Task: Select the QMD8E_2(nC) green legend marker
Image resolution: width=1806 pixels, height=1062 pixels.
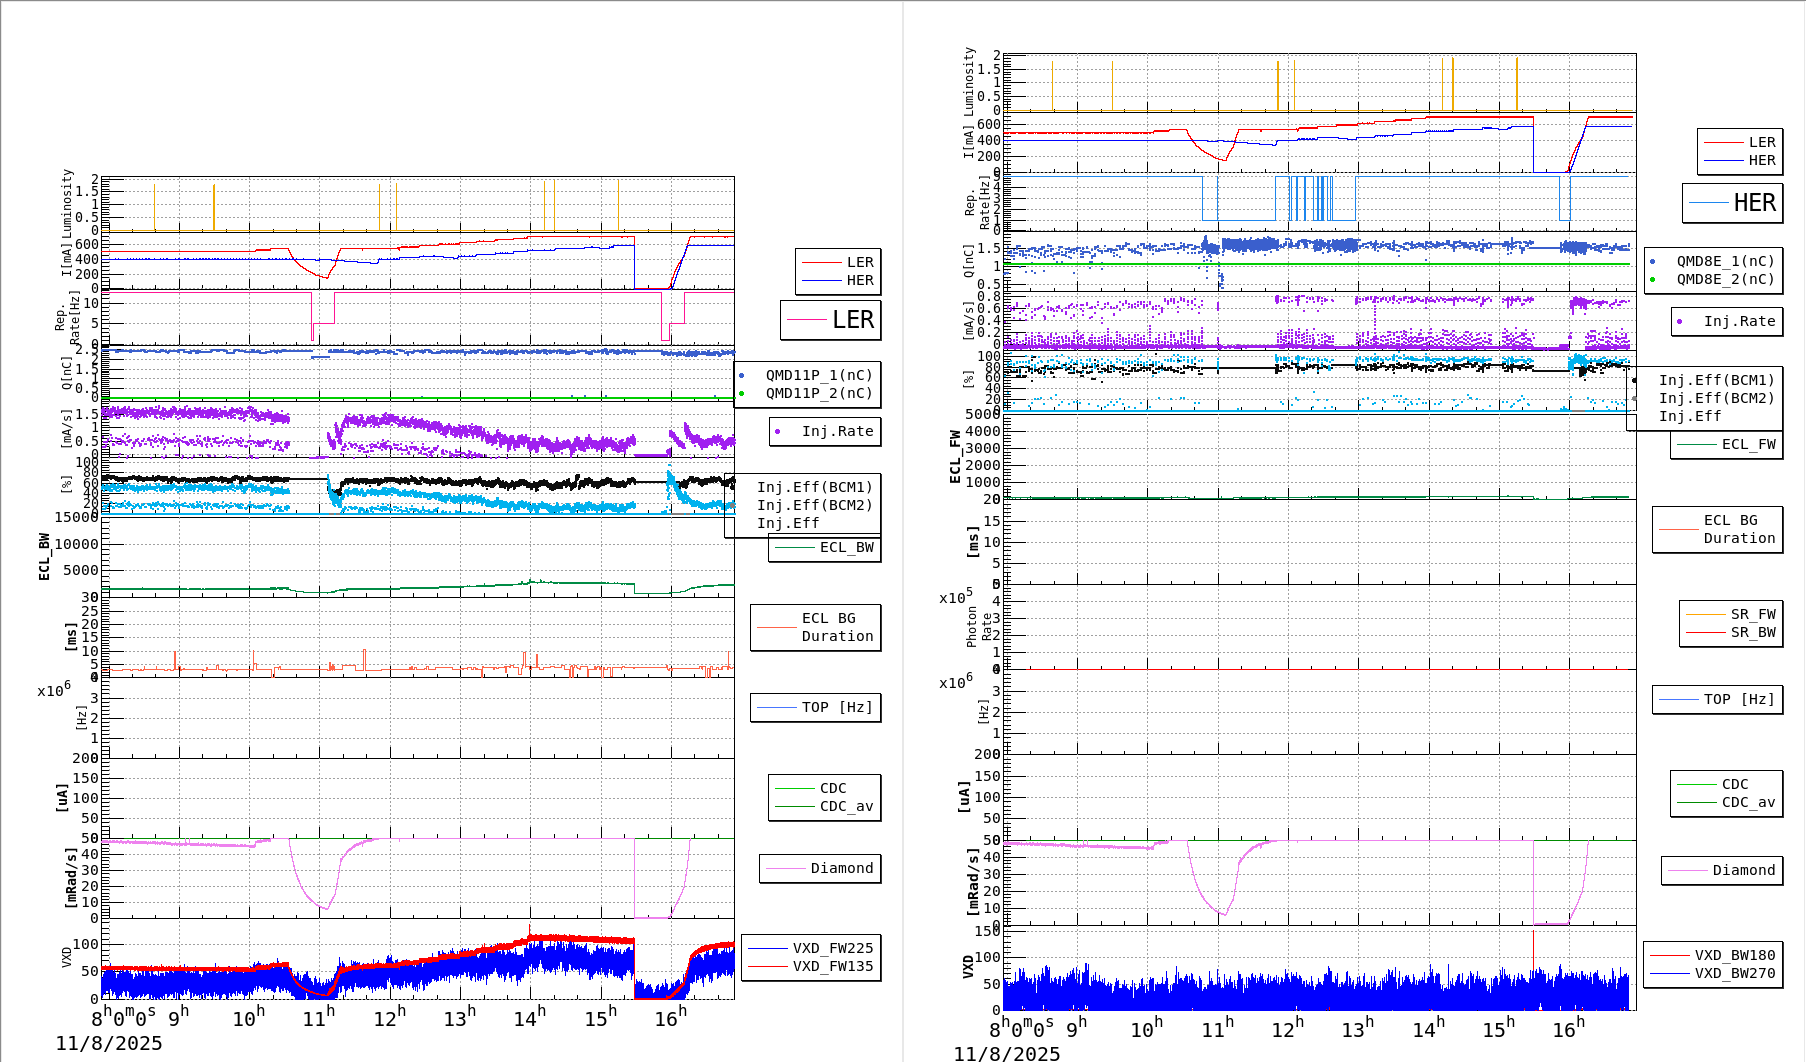Action: [1653, 280]
